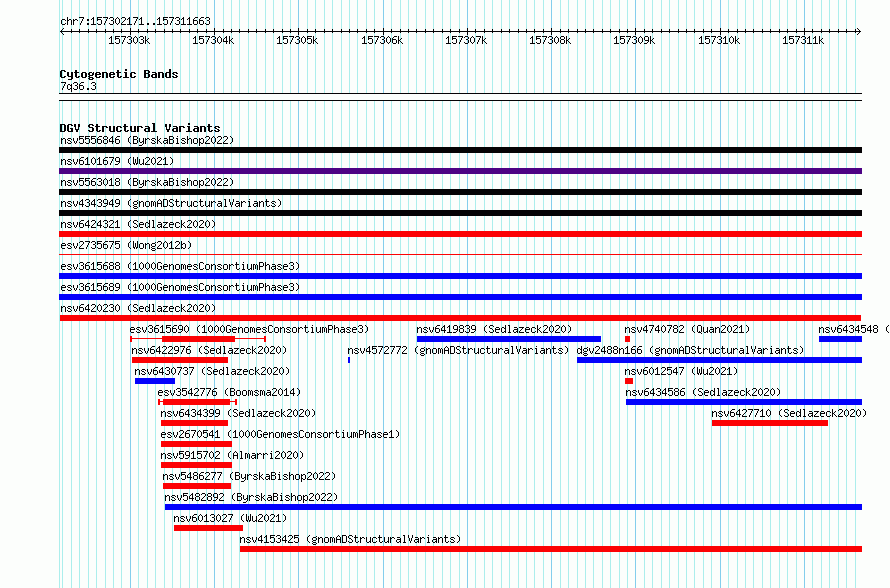This screenshot has height=588, width=890.
Task: Click the Cytogenetic Bands track title
Action: pos(119,74)
